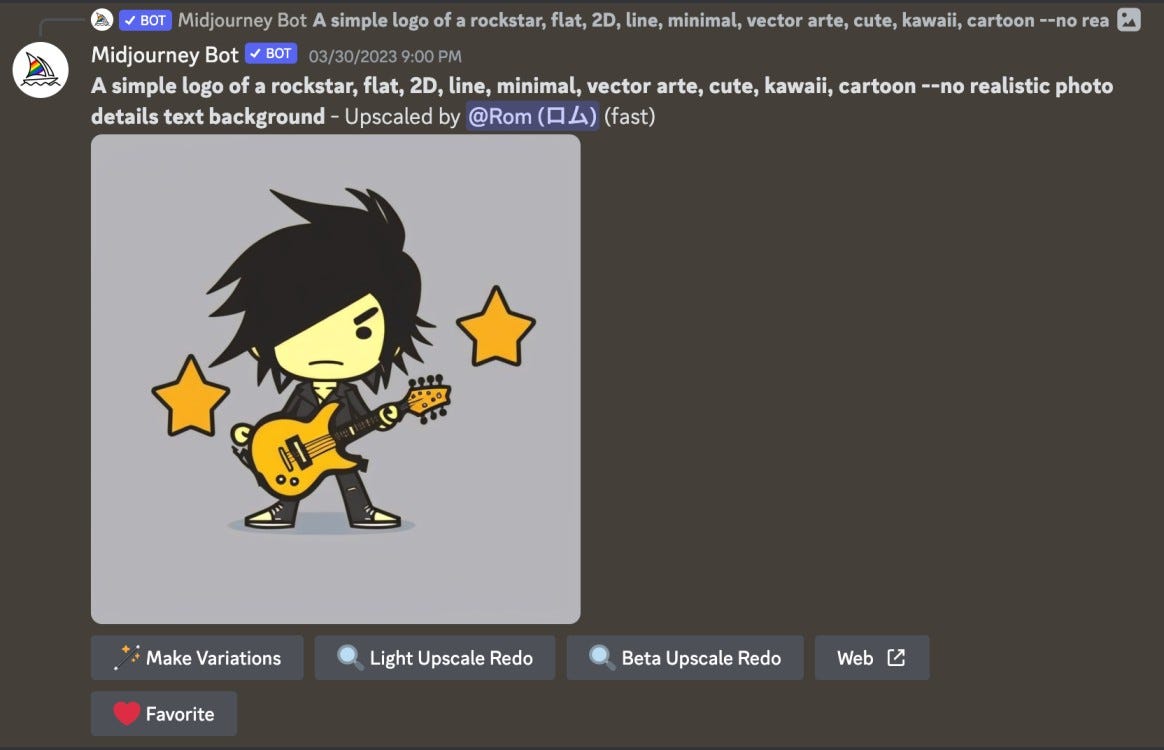Click the message timestamp 03/30/2023 9:00 PM
This screenshot has height=750, width=1164.
coord(385,56)
